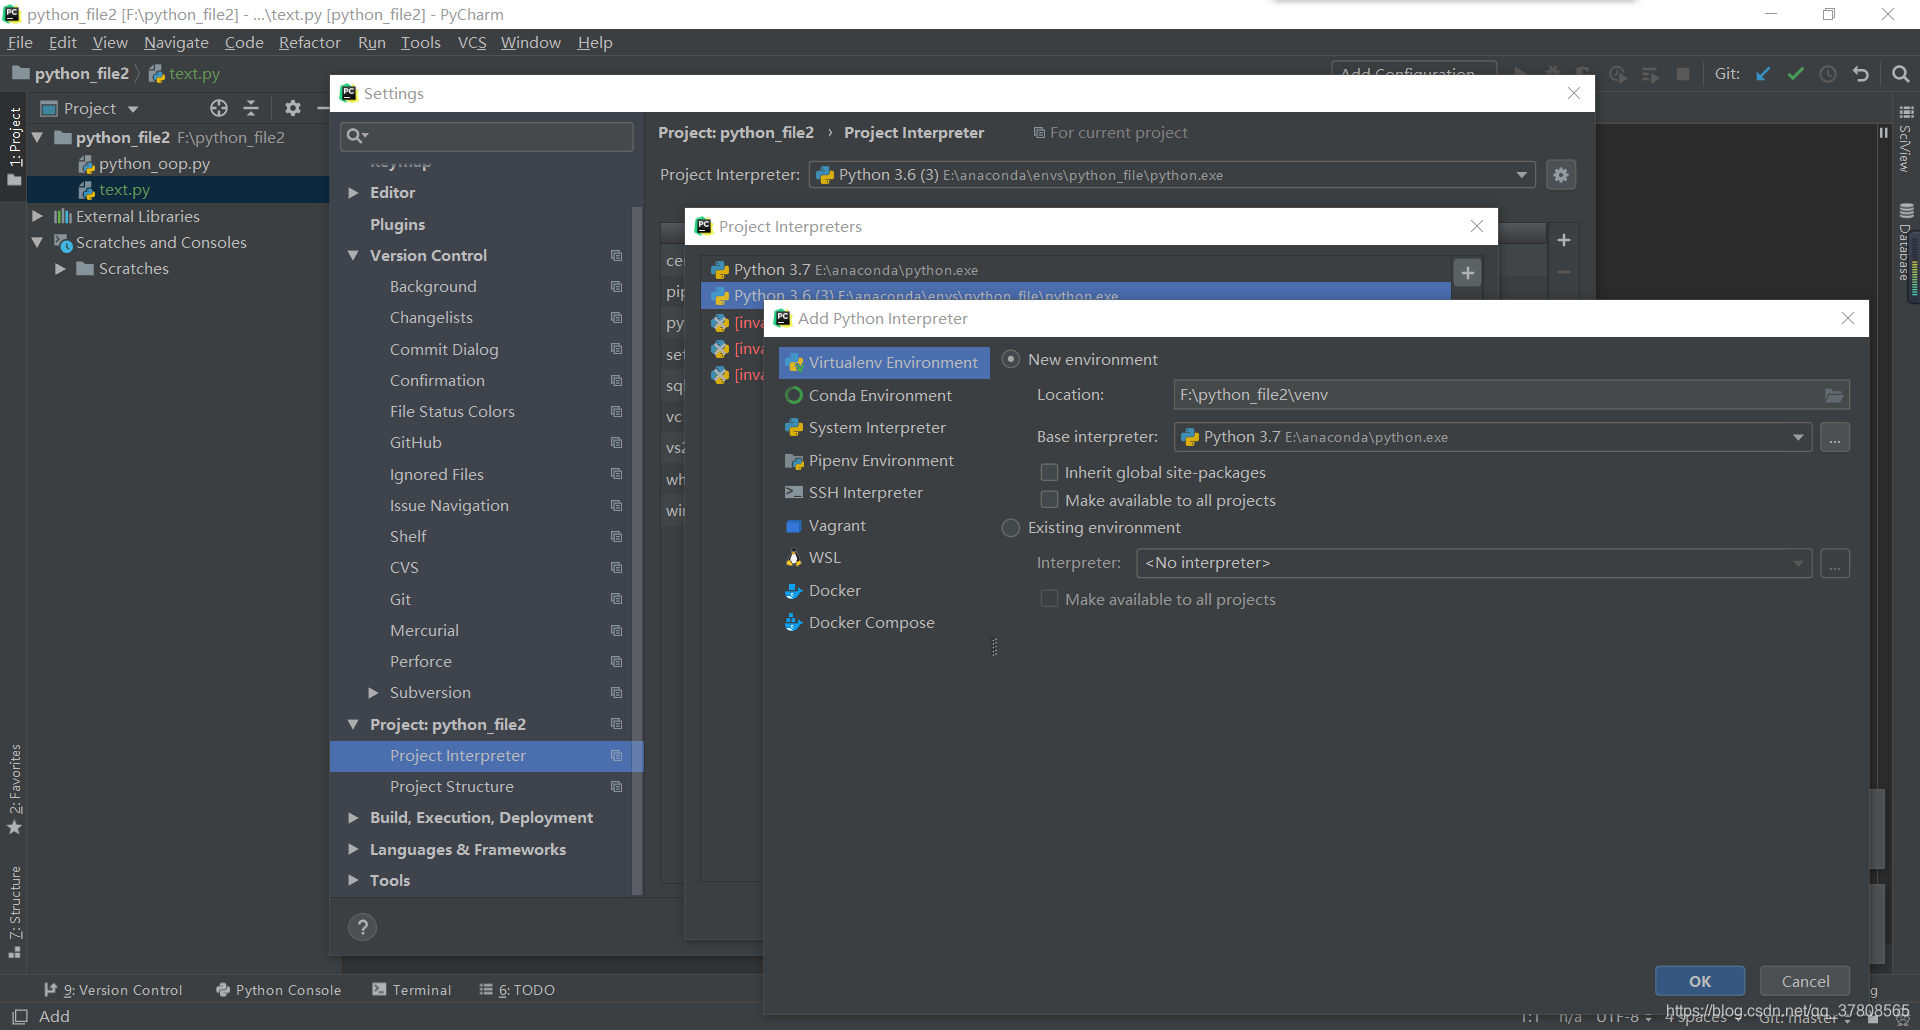Expand External Libraries in project tree
Image resolution: width=1920 pixels, height=1030 pixels.
[x=37, y=217]
